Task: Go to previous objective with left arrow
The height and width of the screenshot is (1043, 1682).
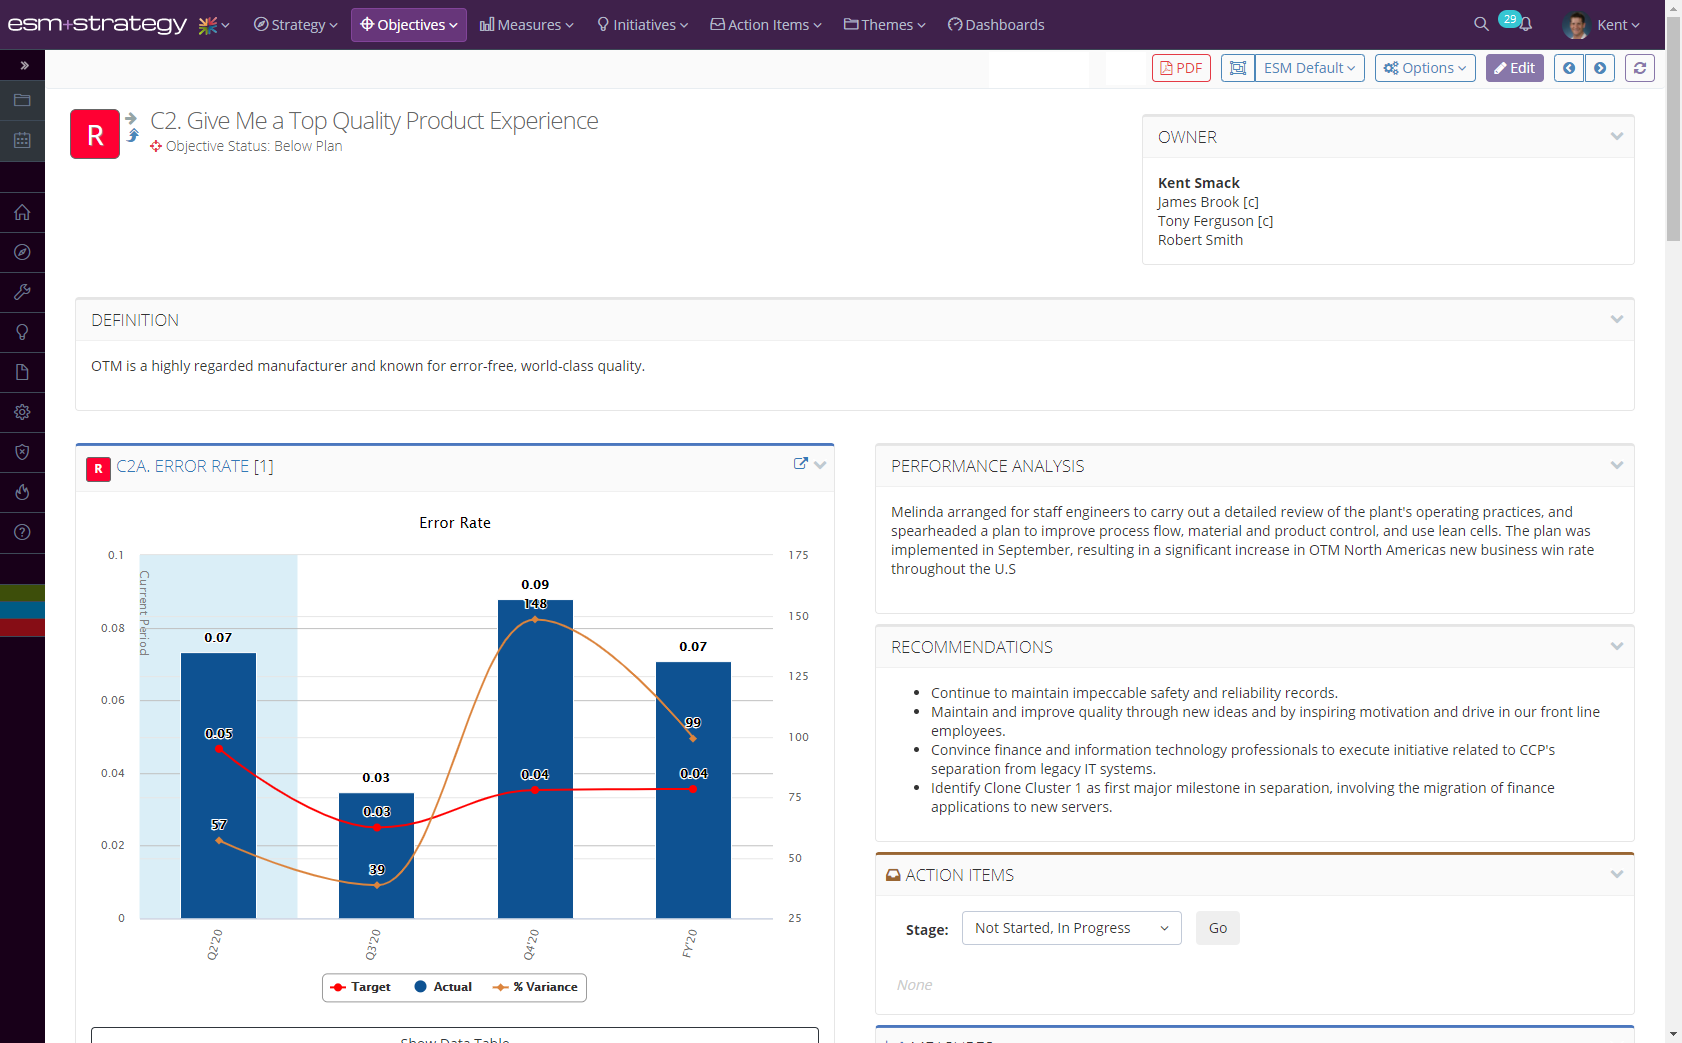Action: 1569,68
